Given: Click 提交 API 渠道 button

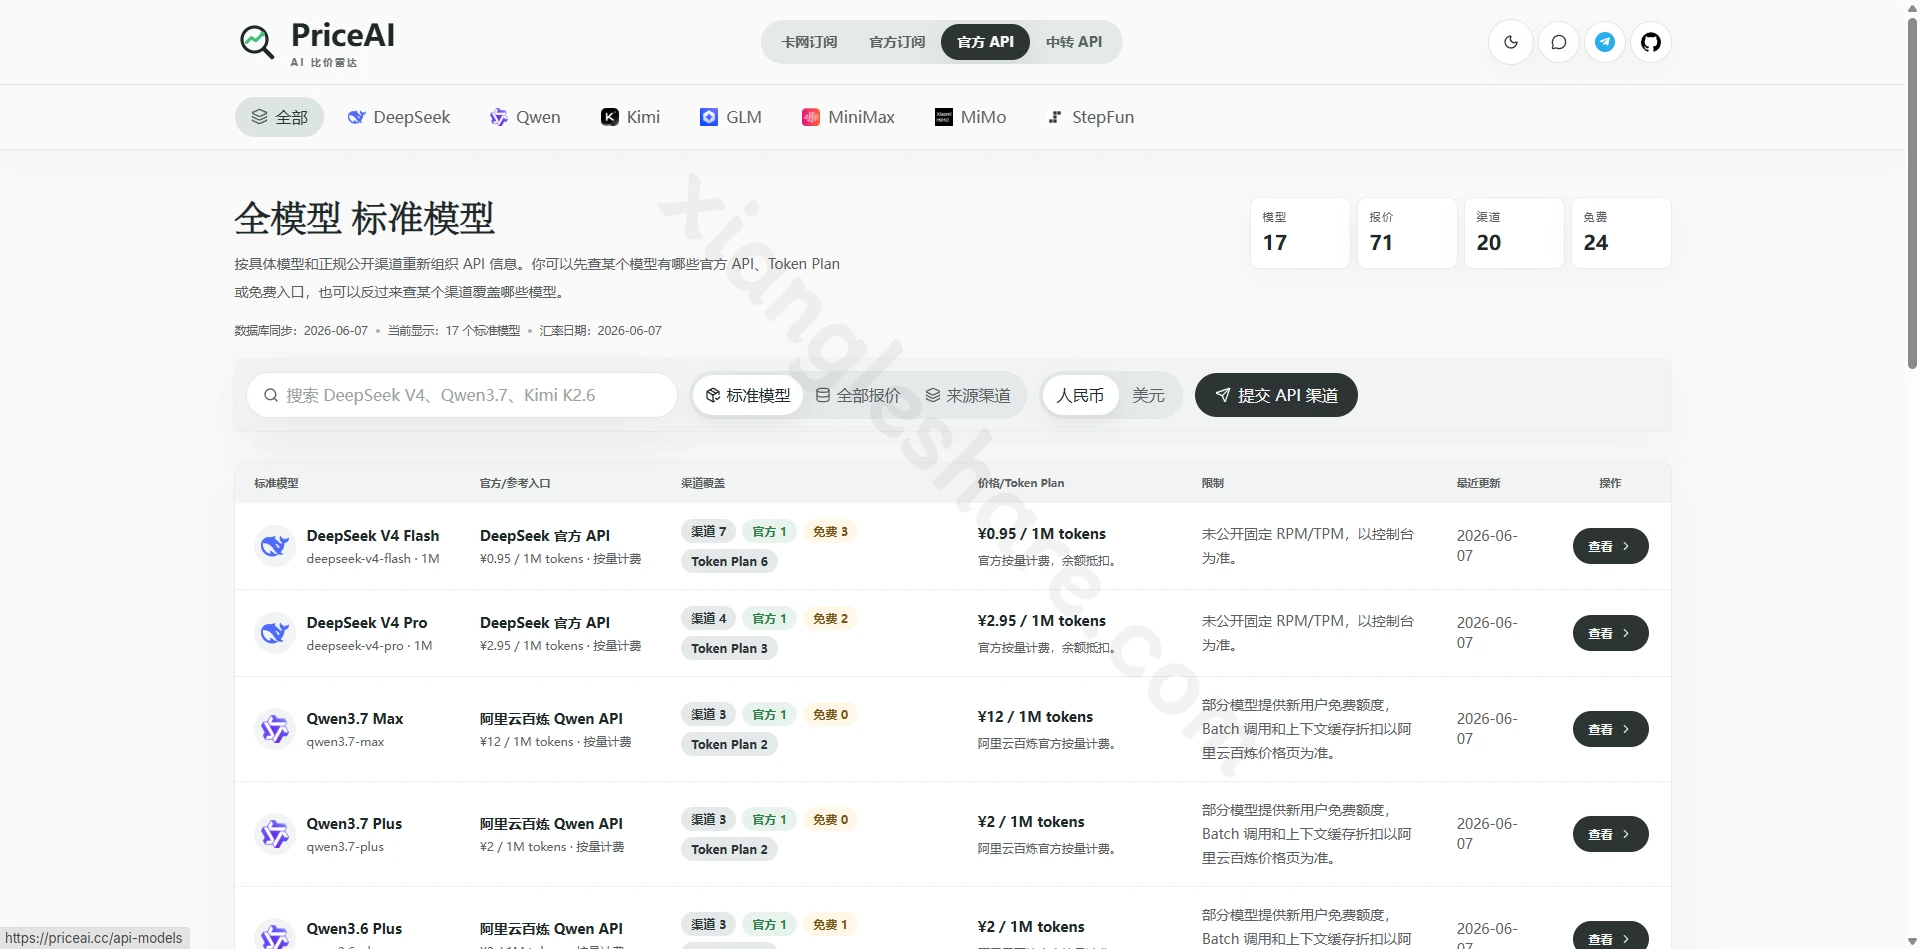Looking at the screenshot, I should (1276, 395).
